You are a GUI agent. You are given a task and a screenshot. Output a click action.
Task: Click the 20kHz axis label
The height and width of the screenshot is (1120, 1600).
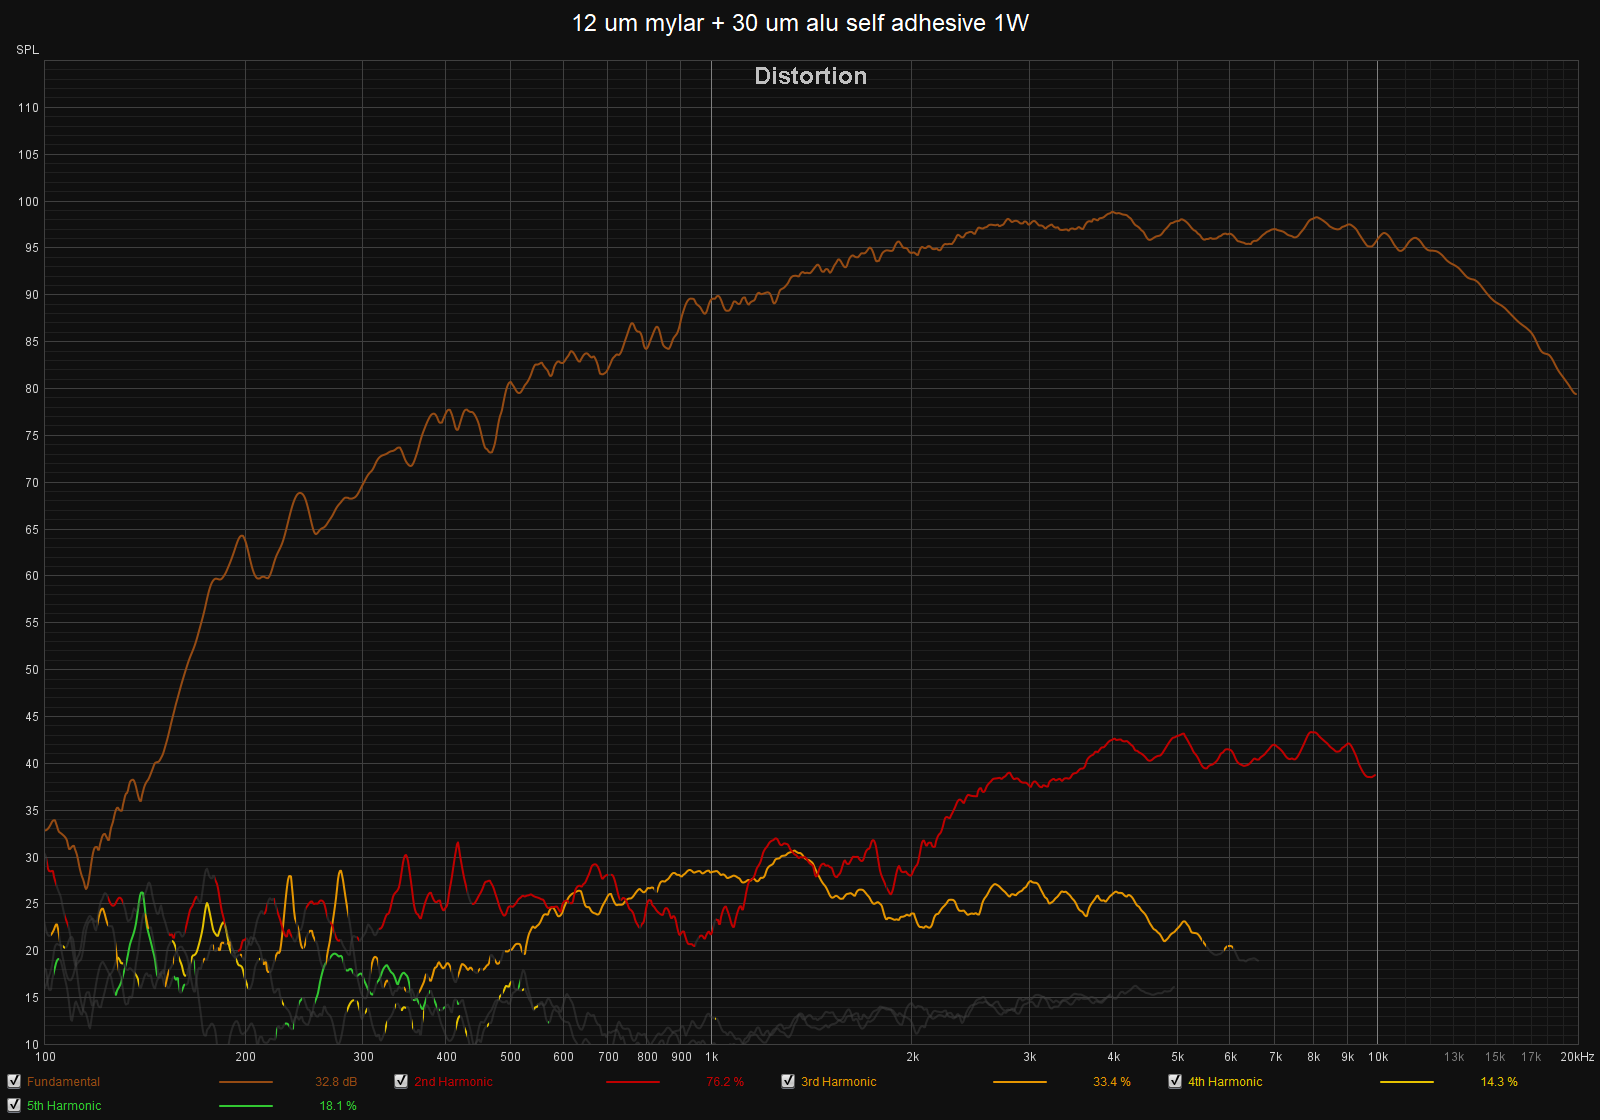(1577, 1057)
